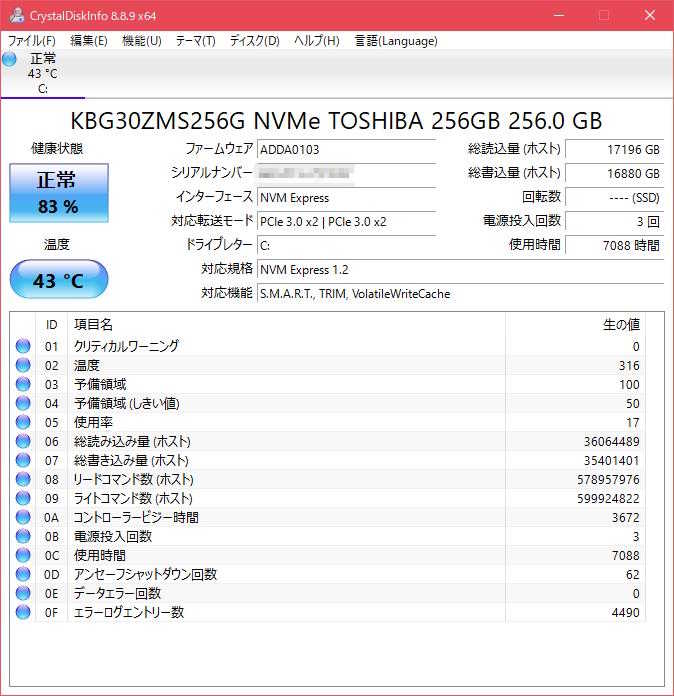Select the アンセーフシャットダウン回数 attribute name
This screenshot has height=696, width=674.
(x=145, y=574)
